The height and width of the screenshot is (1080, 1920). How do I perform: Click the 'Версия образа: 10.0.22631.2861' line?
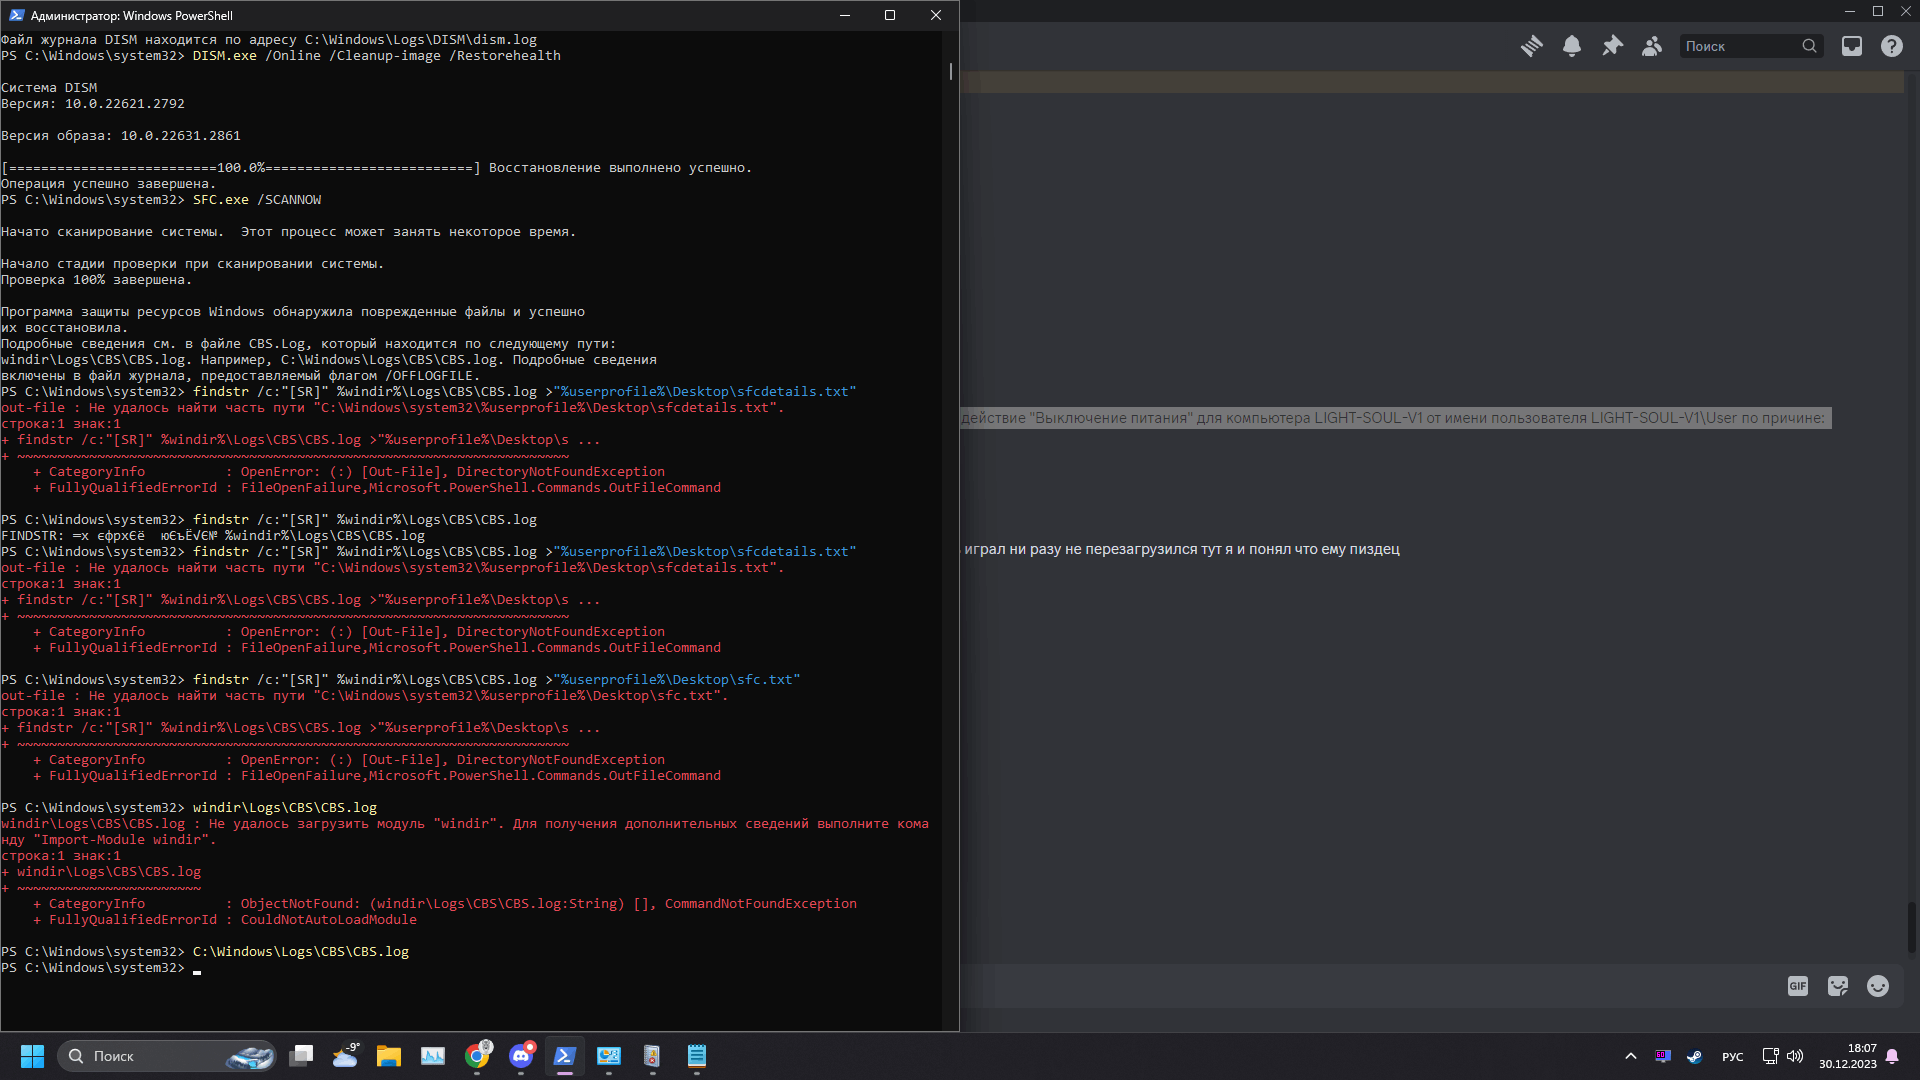point(121,136)
